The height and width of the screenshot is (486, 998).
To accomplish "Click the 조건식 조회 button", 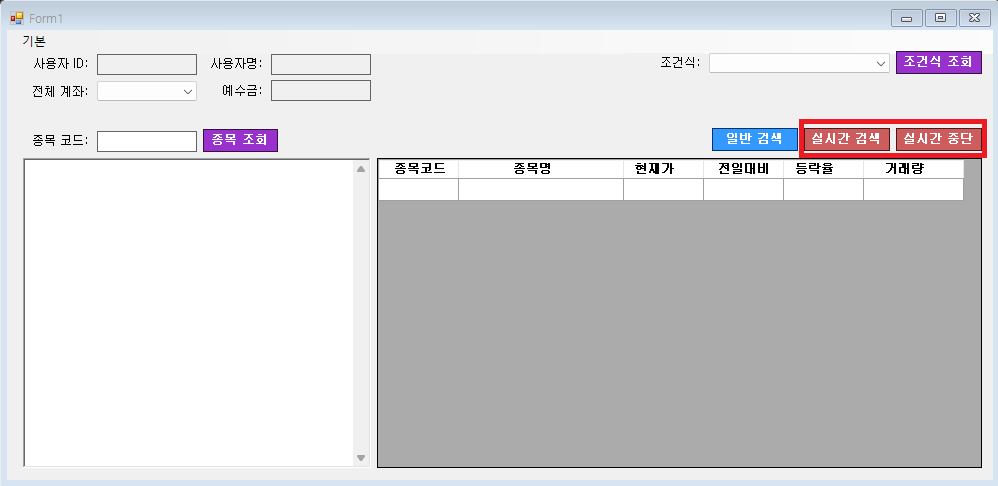I will 938,62.
